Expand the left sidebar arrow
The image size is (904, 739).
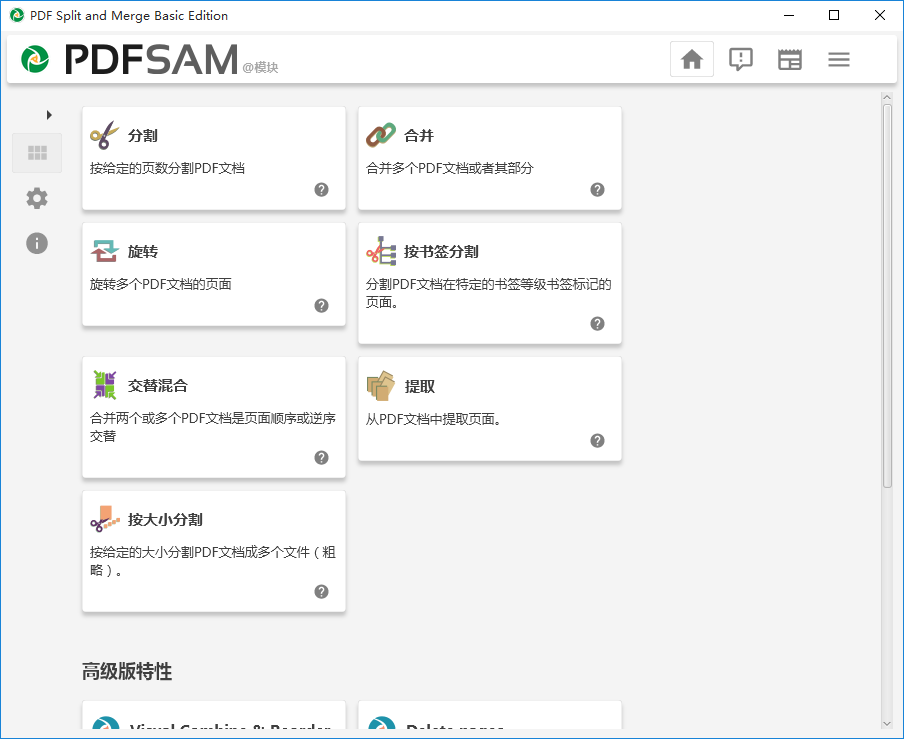point(49,115)
